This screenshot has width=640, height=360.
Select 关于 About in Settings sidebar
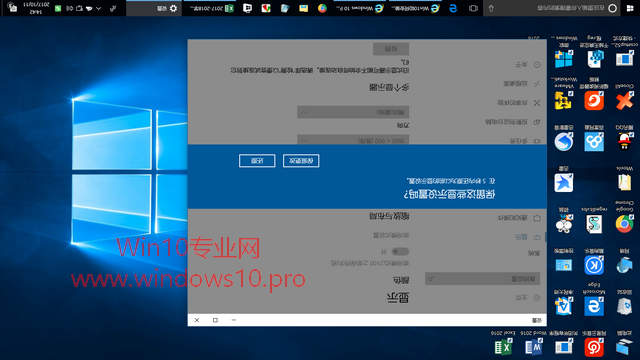528,64
